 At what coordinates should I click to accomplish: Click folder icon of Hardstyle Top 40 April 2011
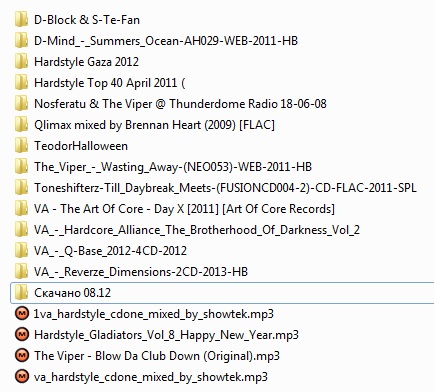click(x=21, y=83)
